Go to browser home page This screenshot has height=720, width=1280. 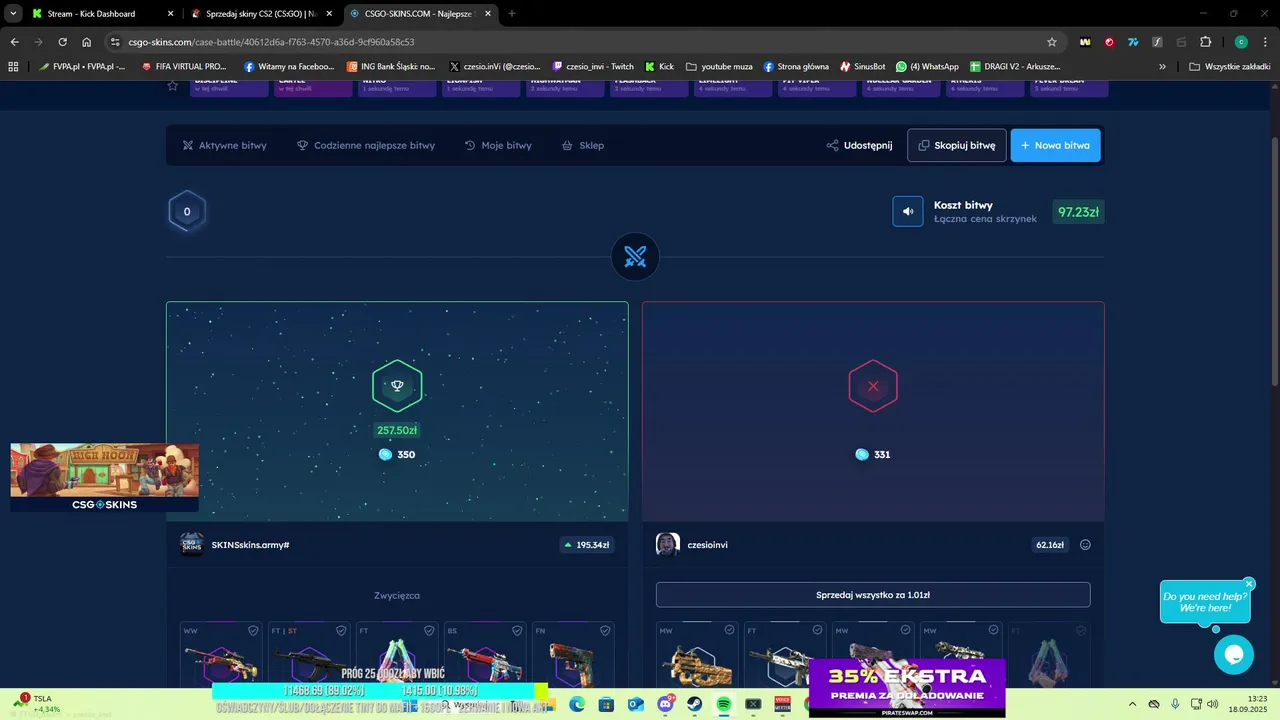[87, 42]
